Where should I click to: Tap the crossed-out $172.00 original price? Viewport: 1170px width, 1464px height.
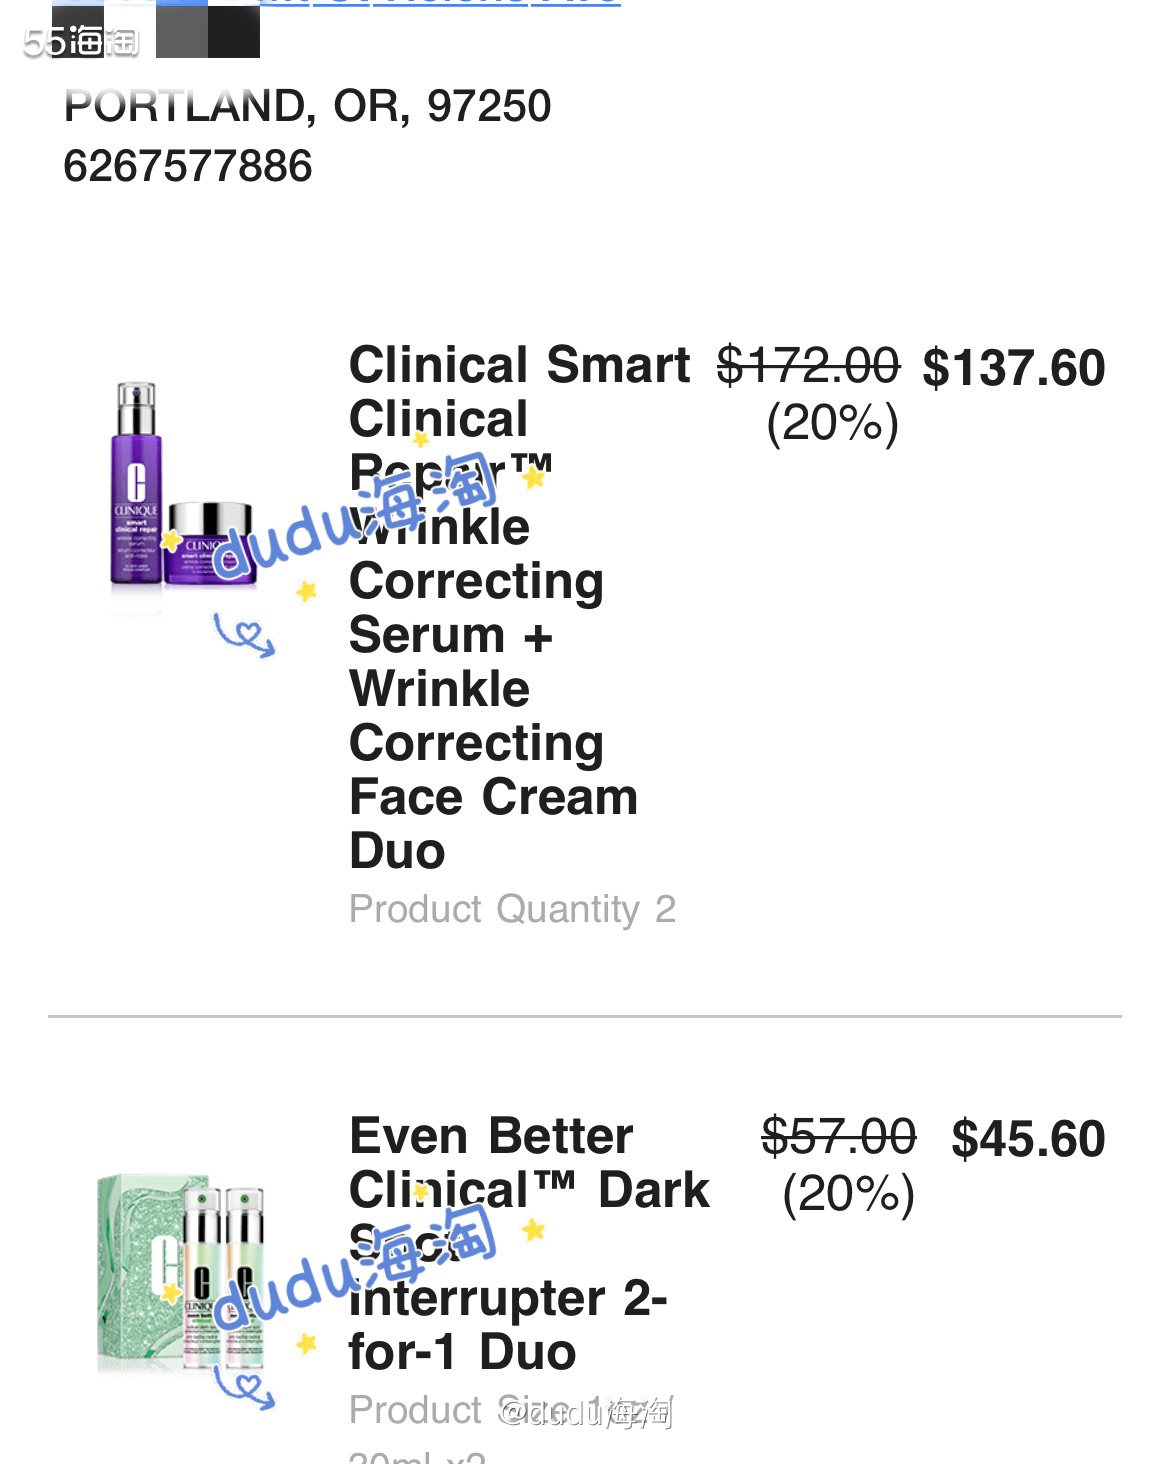808,365
